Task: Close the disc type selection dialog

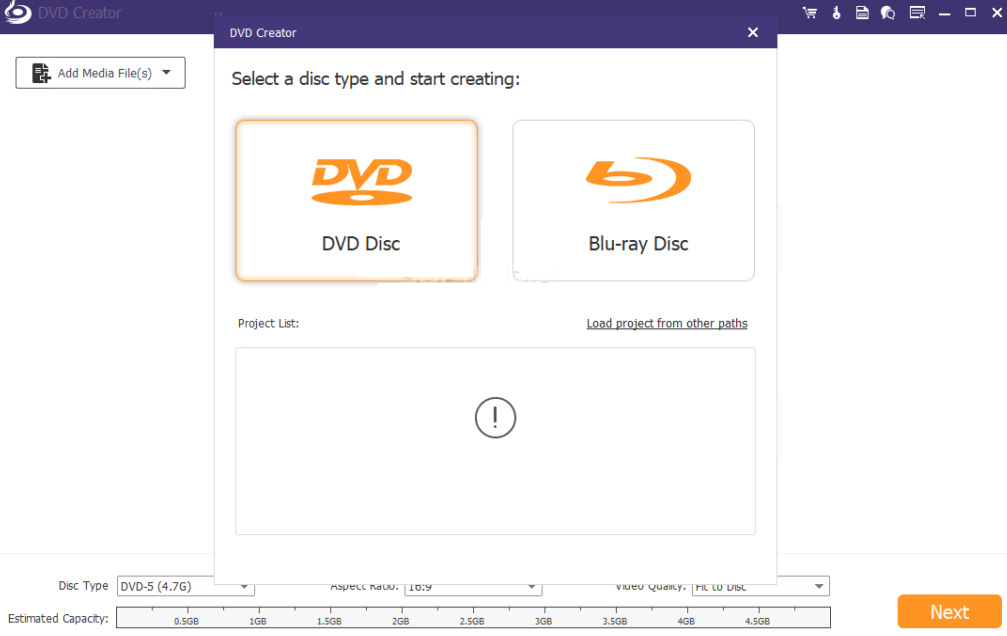Action: tap(753, 32)
